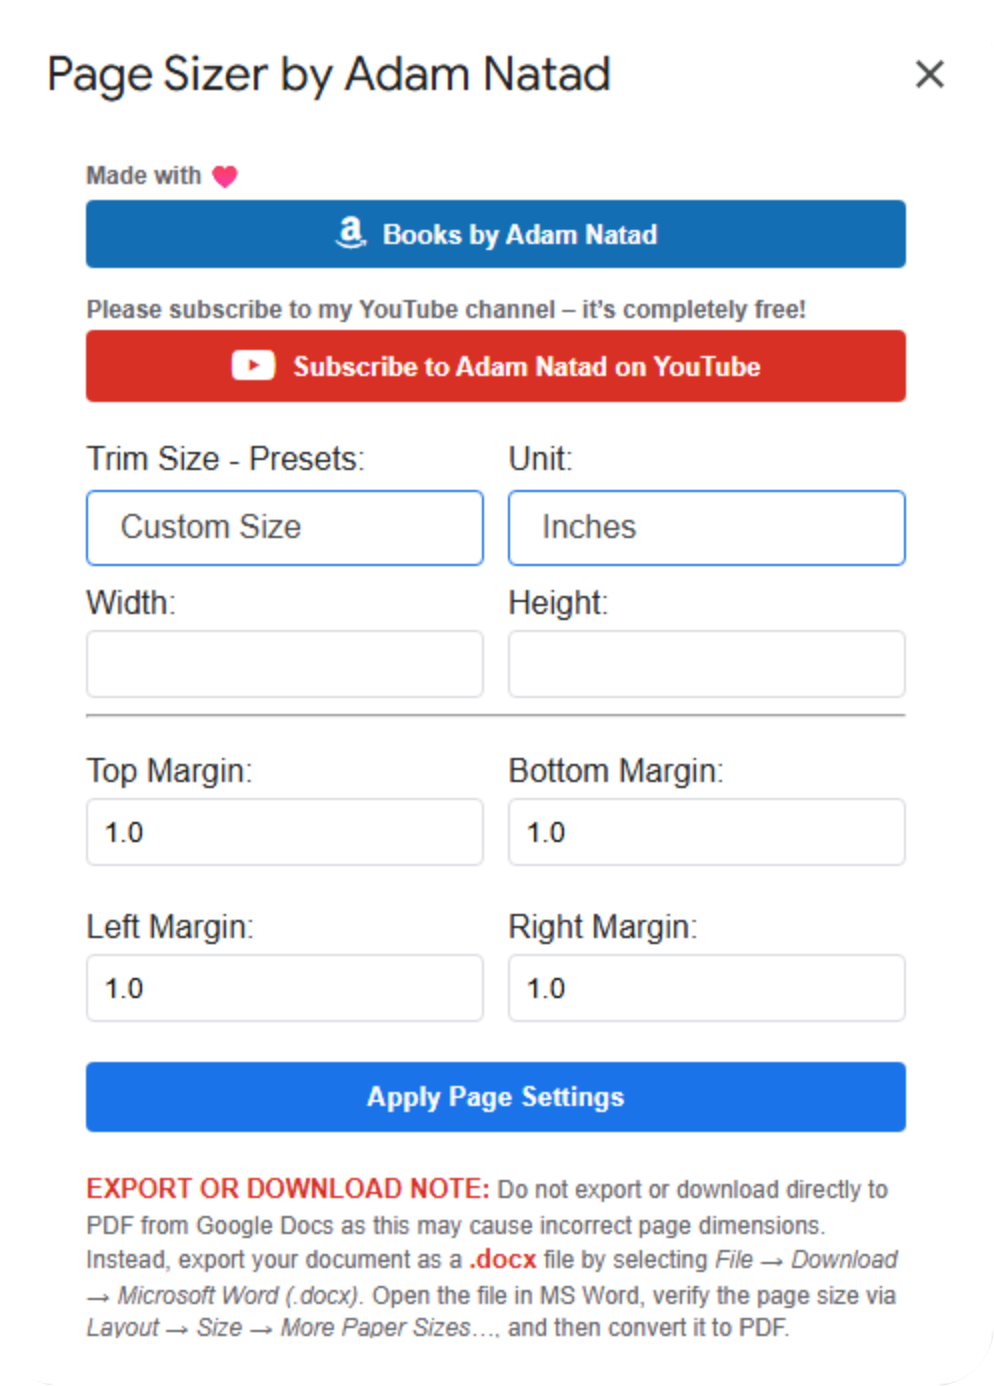Click the YouTube subscribe prompt text
The width and height of the screenshot is (994, 1386).
pyautogui.click(x=446, y=309)
